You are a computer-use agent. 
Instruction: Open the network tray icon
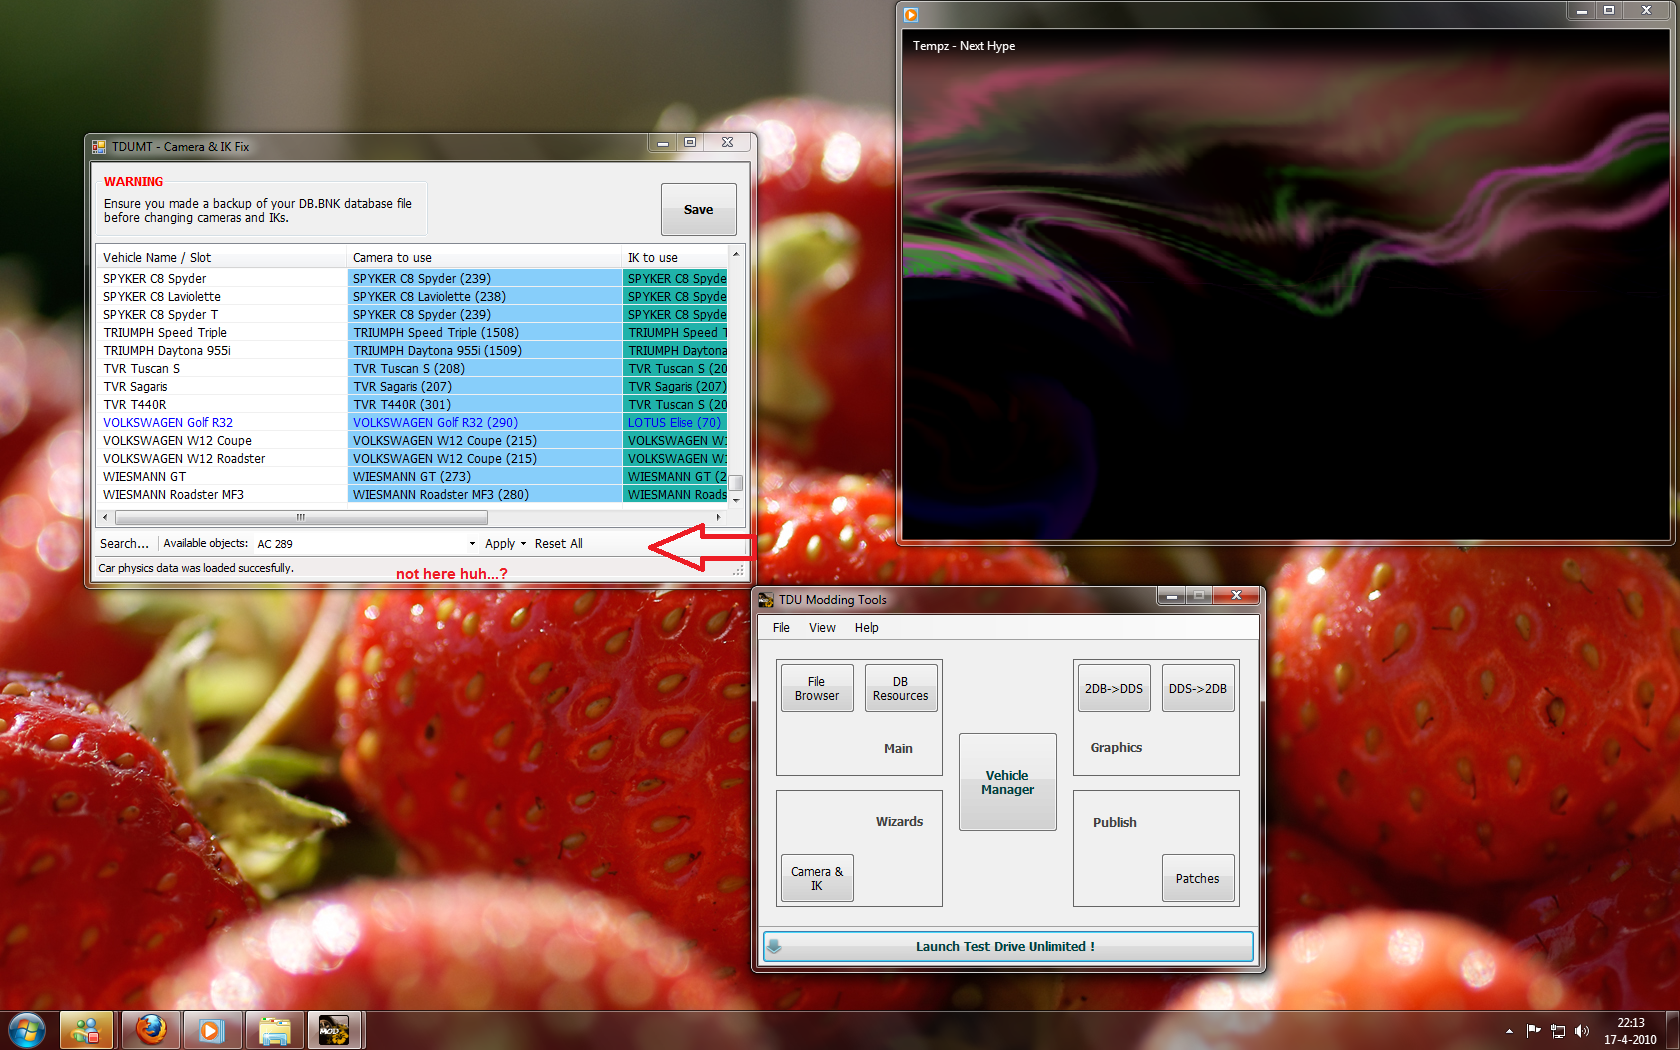[x=1557, y=1031]
